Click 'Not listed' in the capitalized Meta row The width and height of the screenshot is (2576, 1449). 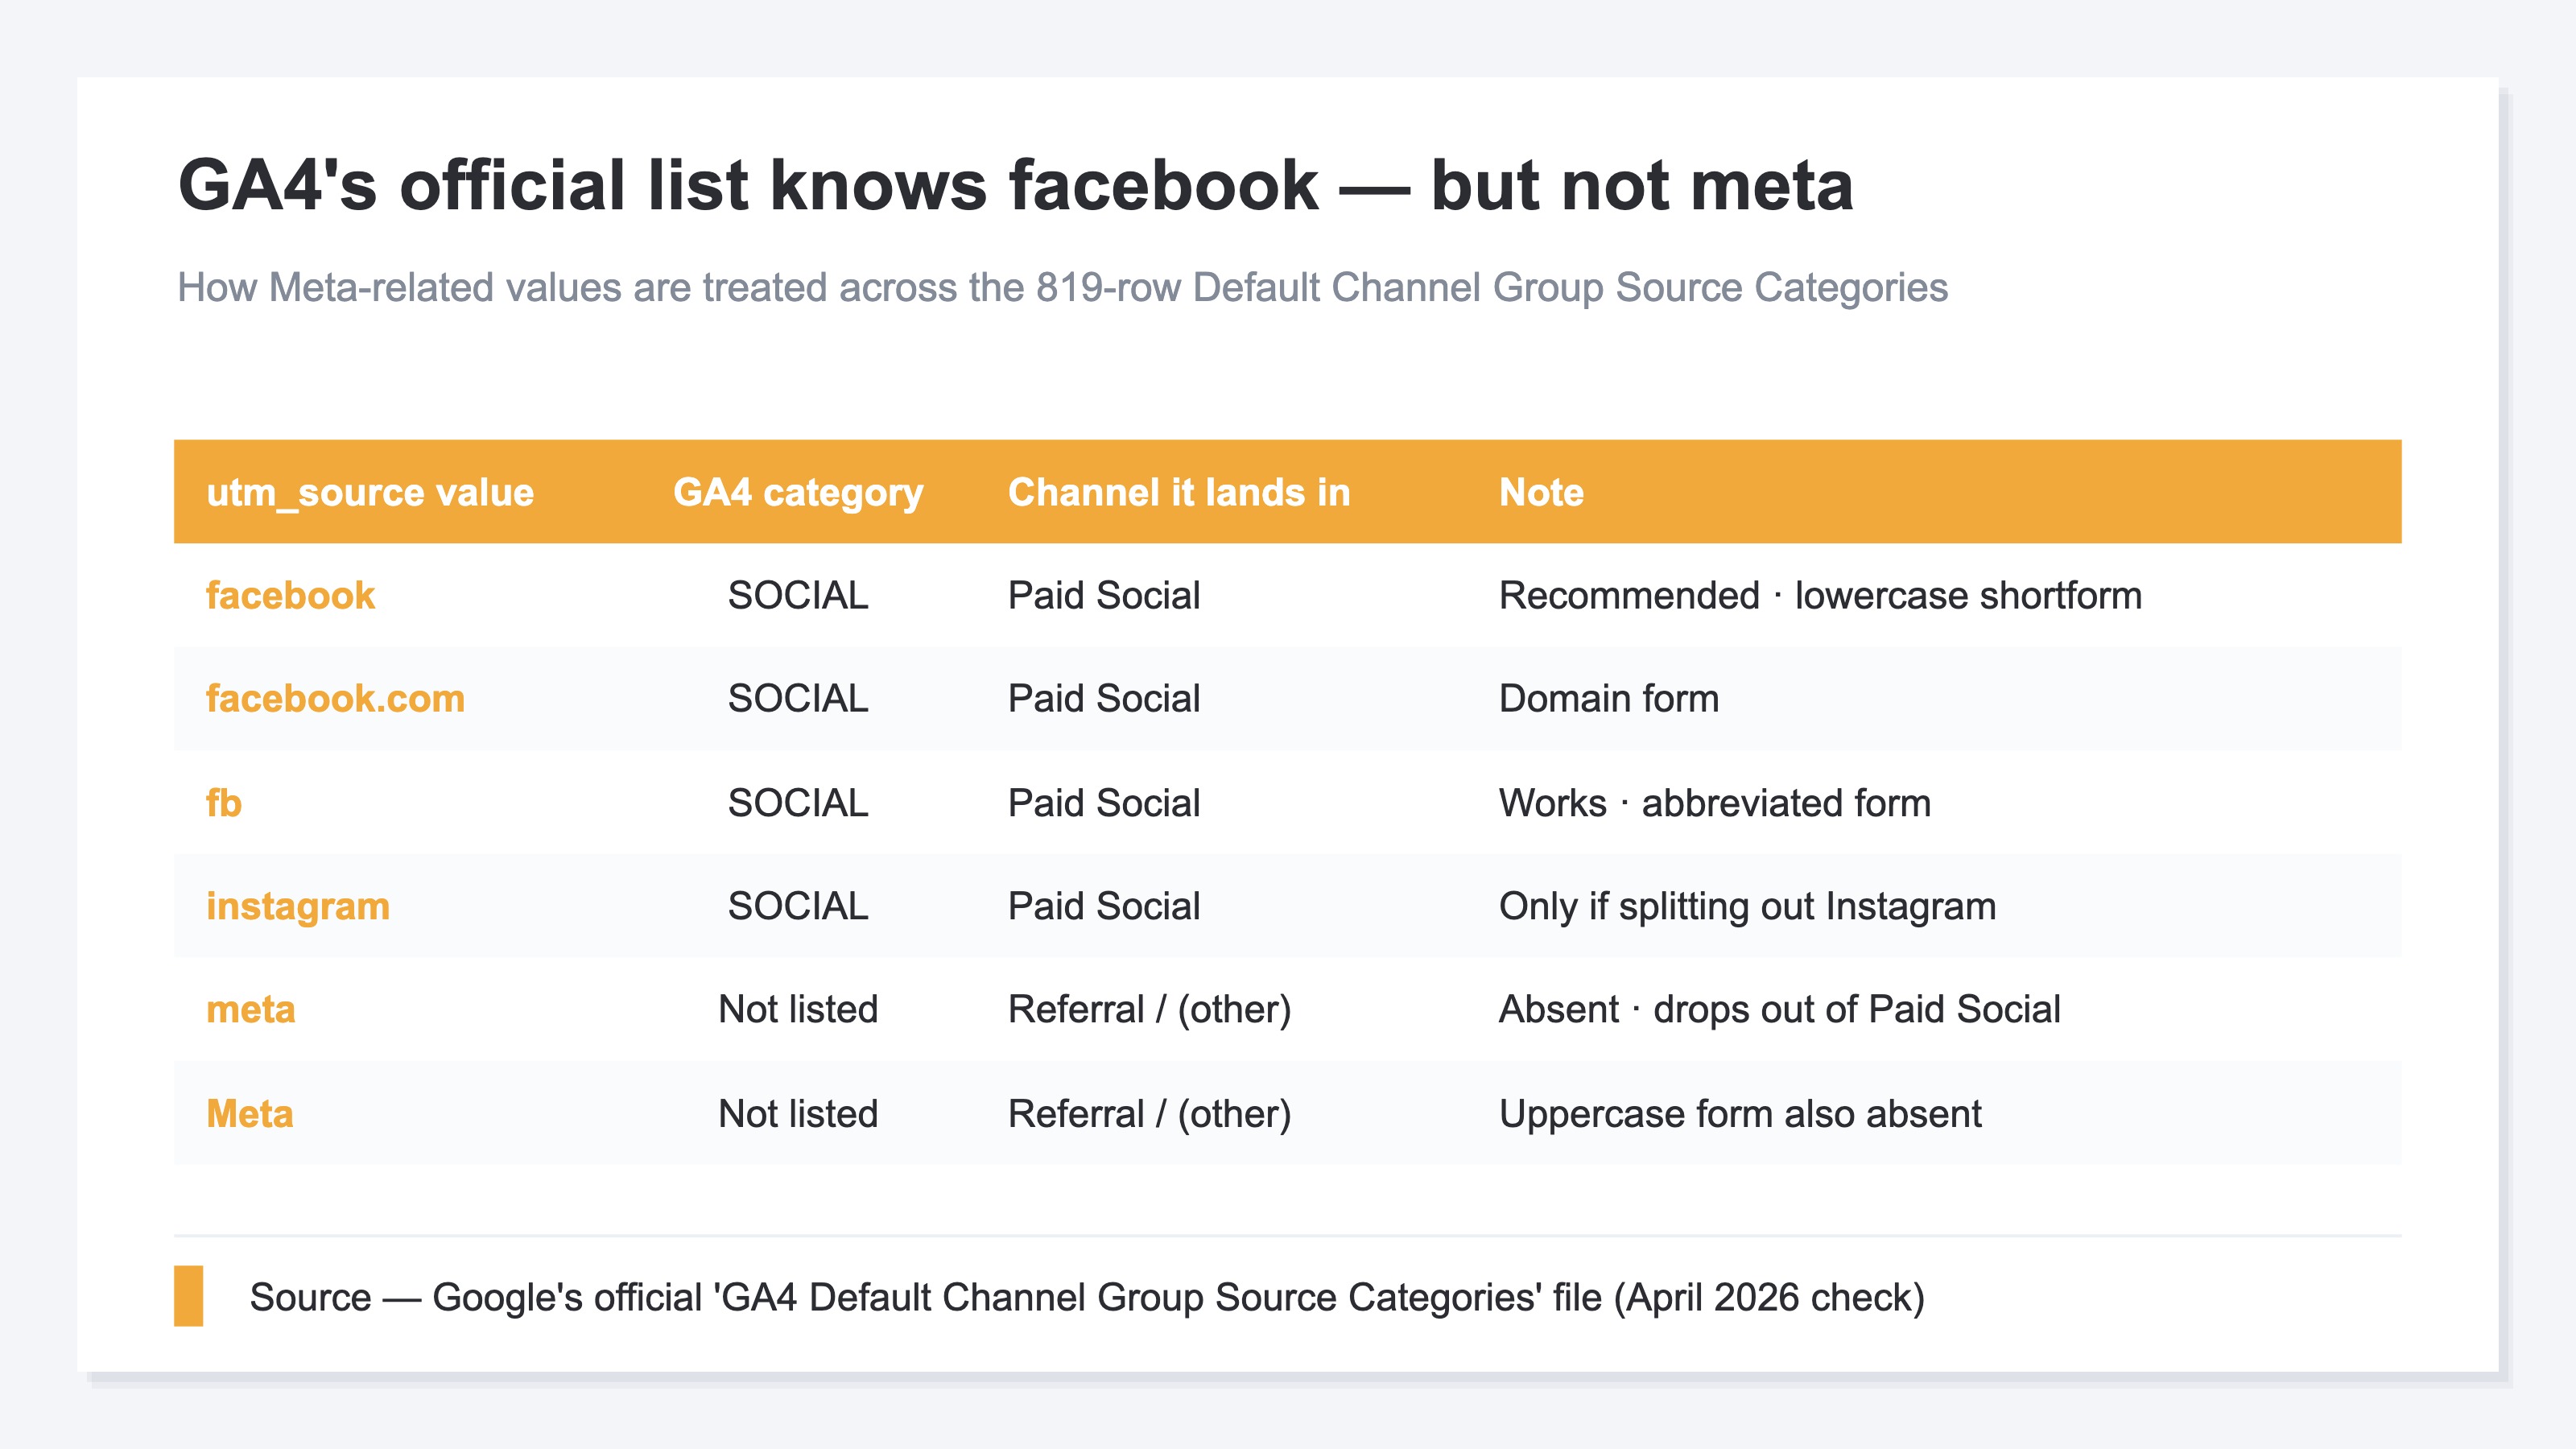(798, 1113)
